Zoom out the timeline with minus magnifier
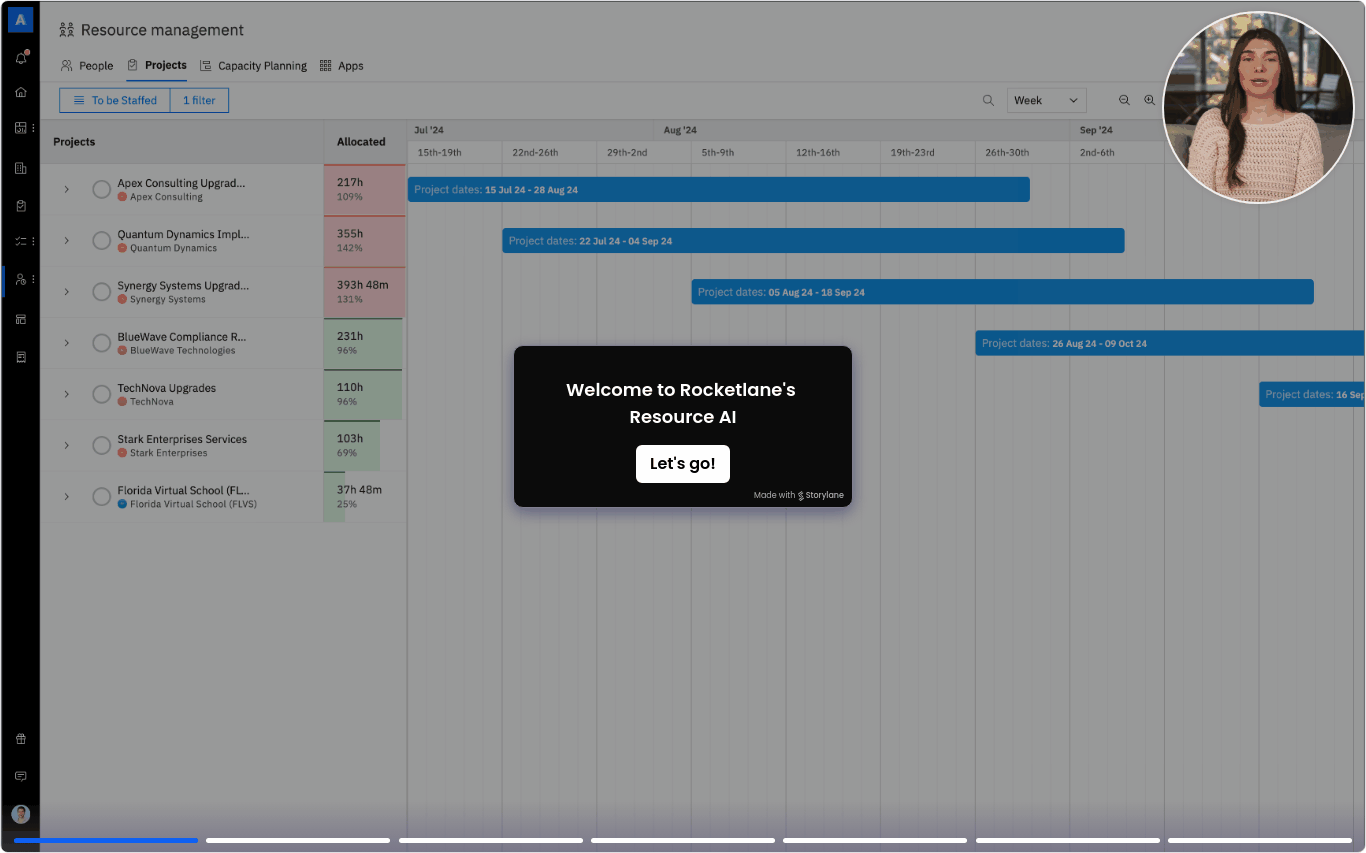Image resolution: width=1366 pixels, height=853 pixels. [x=1124, y=100]
